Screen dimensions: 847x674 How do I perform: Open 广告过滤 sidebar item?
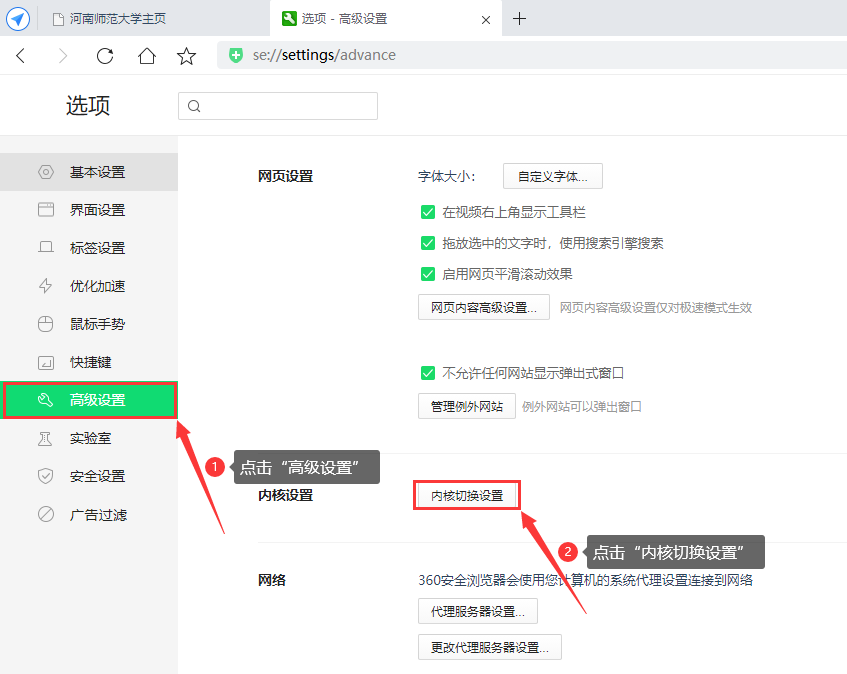point(97,515)
